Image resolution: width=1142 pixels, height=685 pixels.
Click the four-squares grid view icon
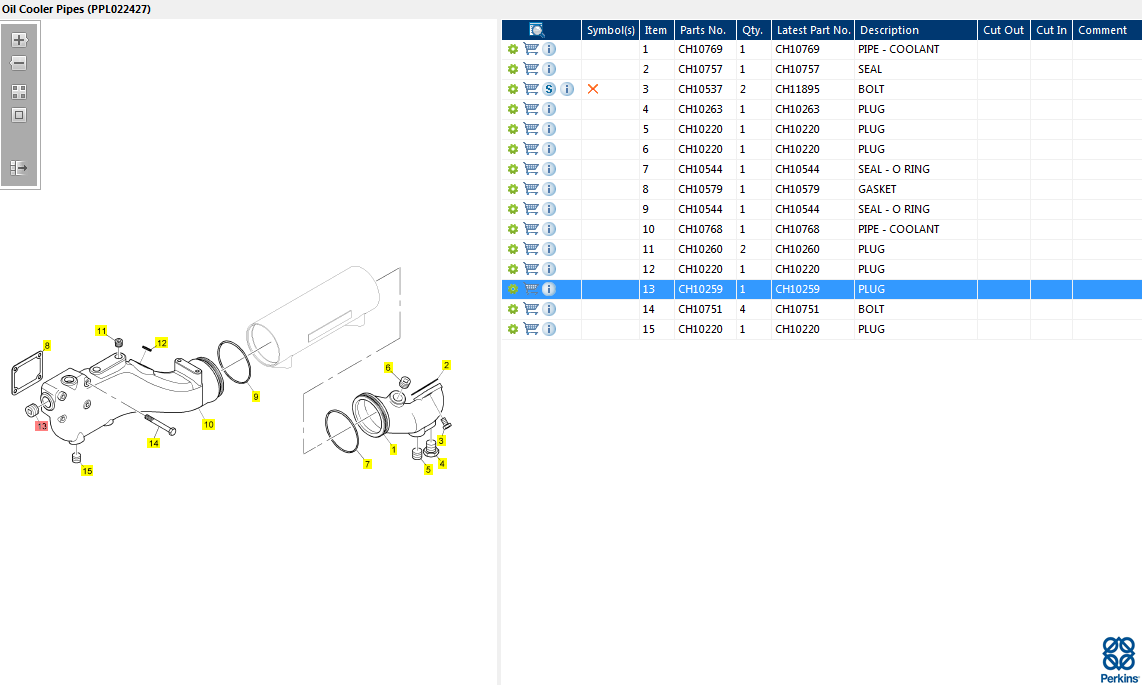[19, 92]
